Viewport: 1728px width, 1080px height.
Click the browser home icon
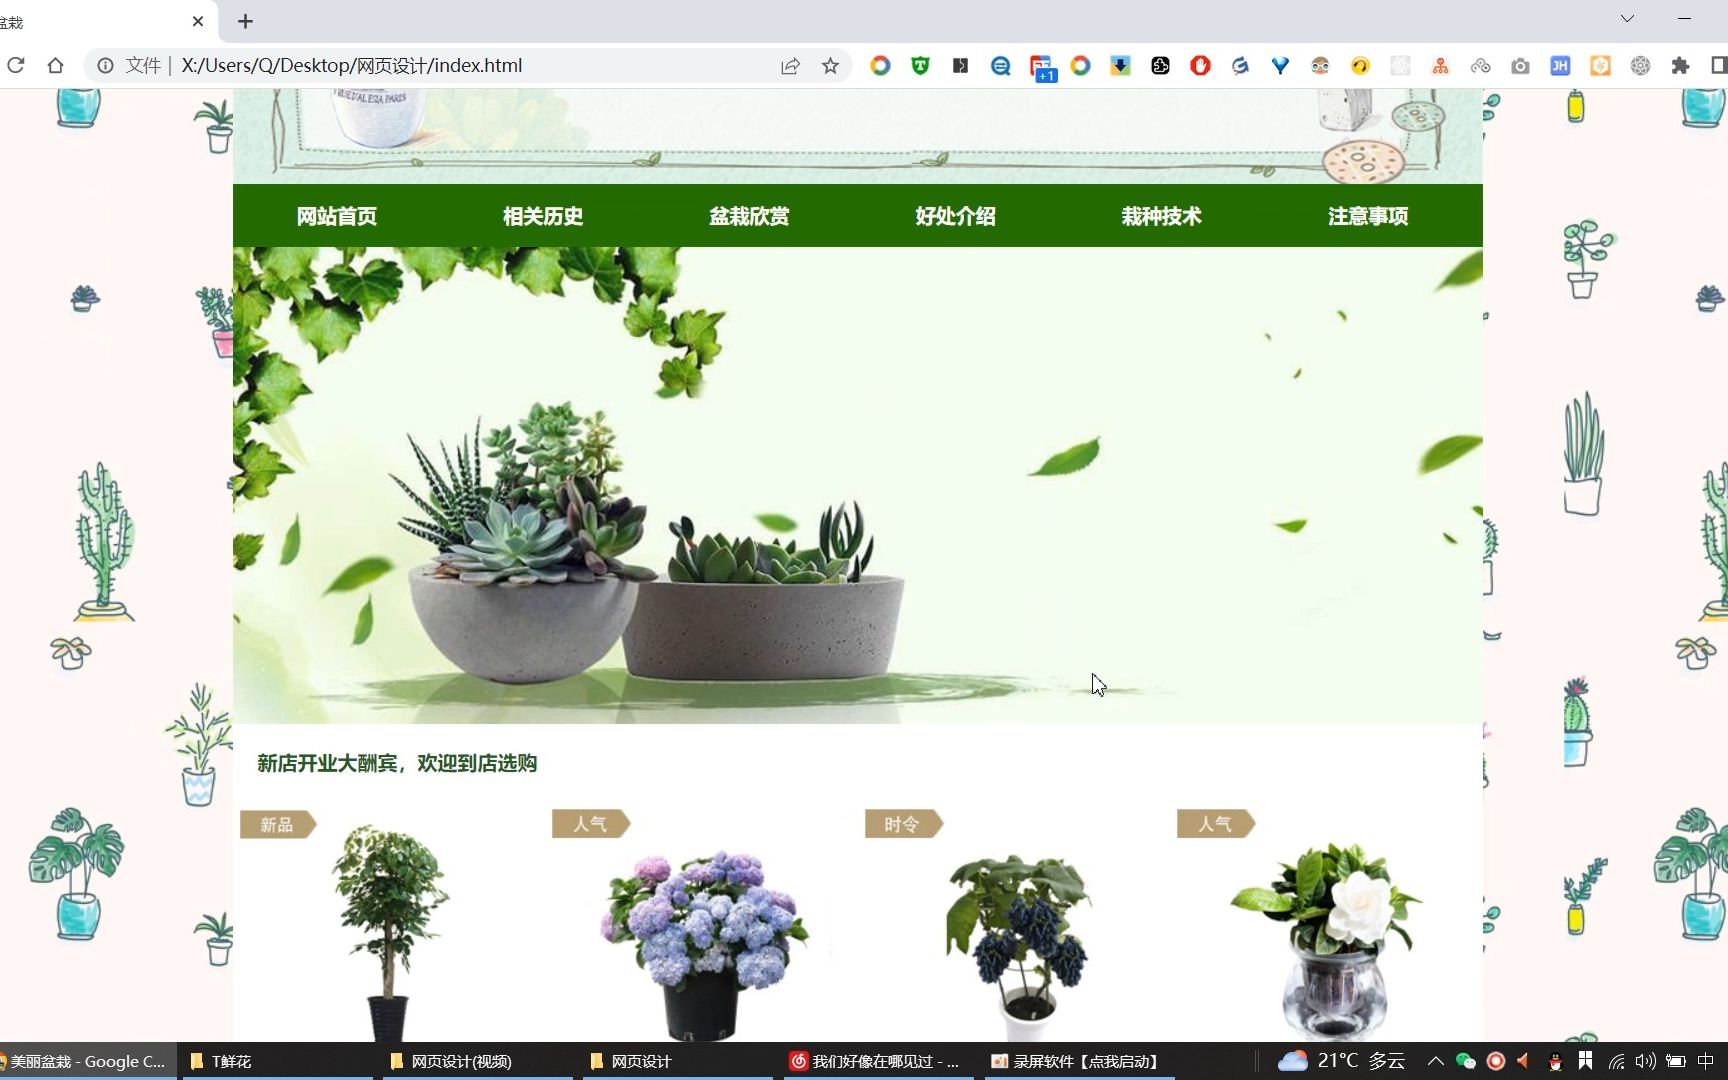[56, 66]
